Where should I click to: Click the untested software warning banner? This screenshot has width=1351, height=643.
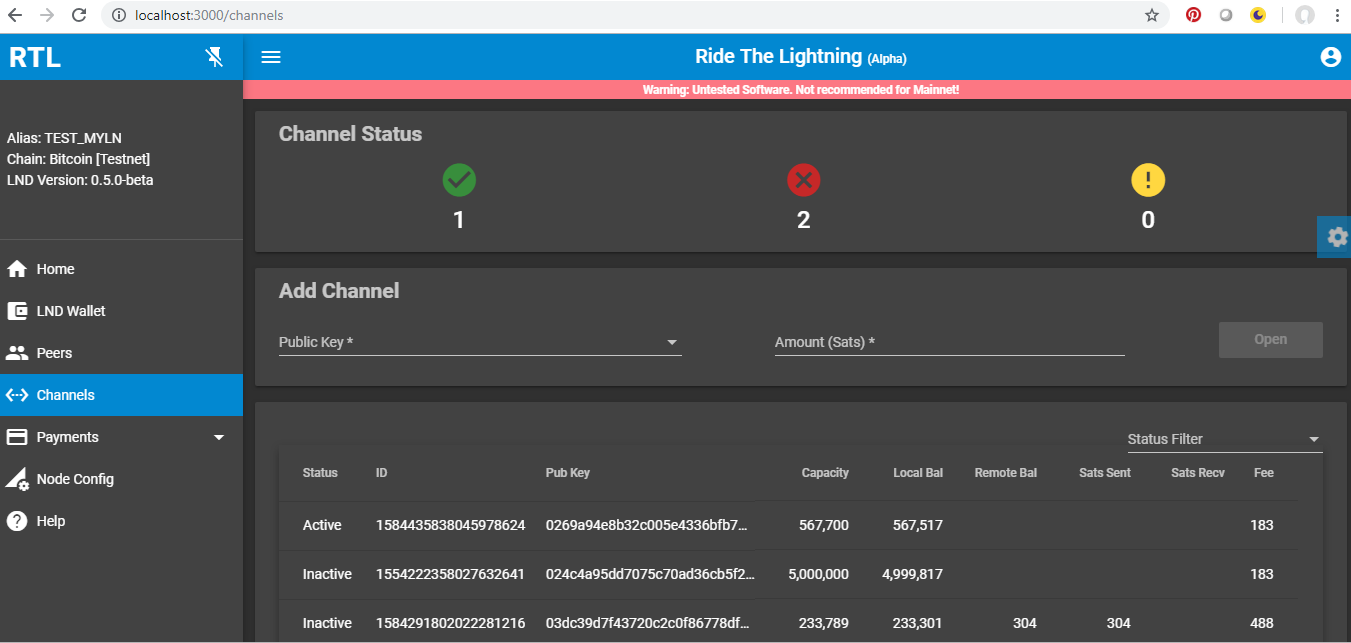(797, 89)
